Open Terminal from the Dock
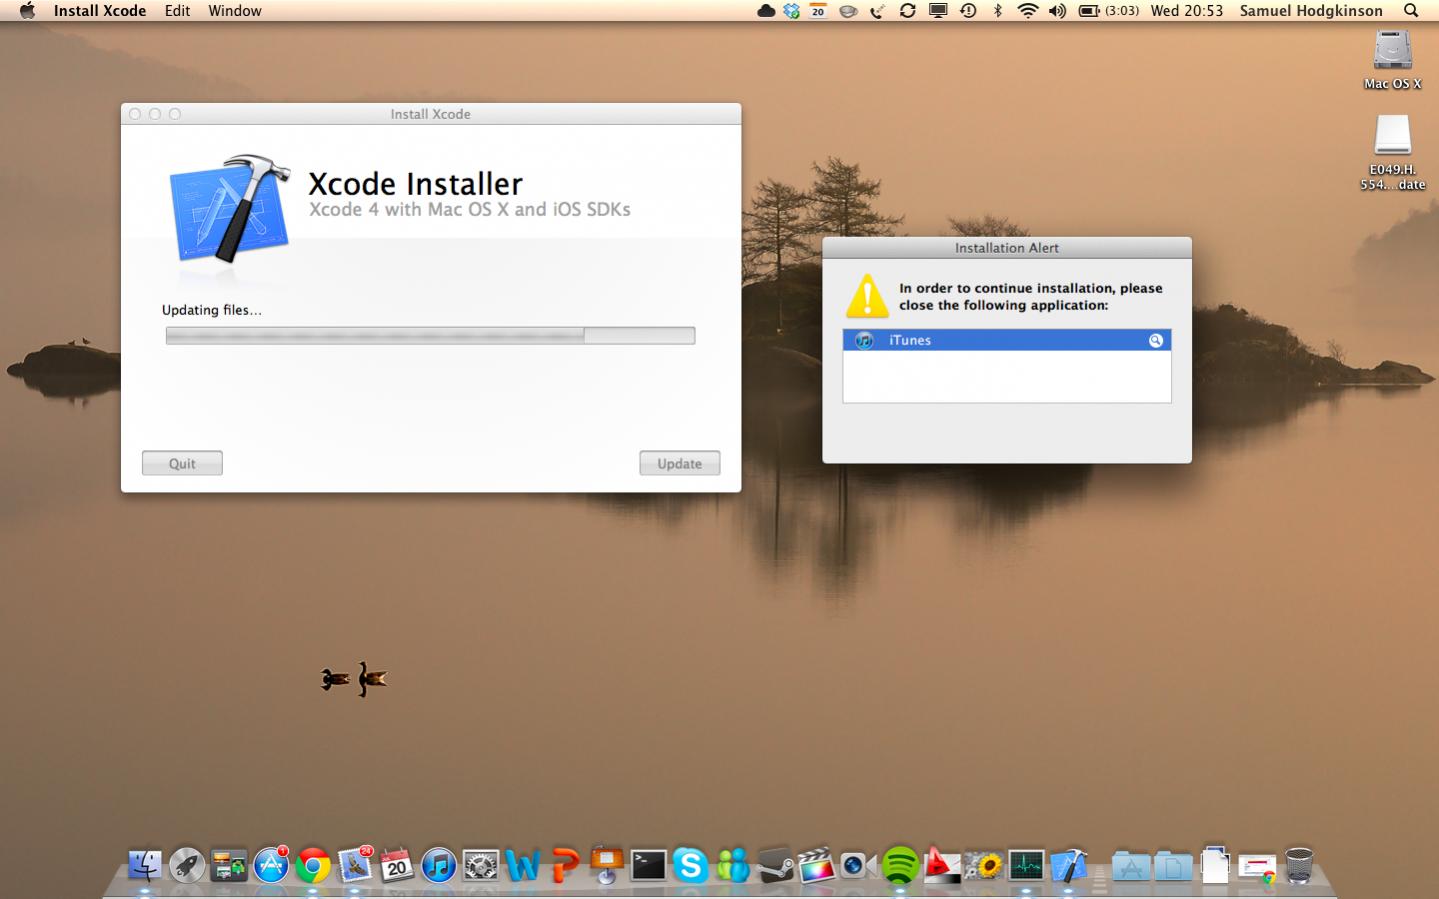The height and width of the screenshot is (899, 1439). [648, 865]
